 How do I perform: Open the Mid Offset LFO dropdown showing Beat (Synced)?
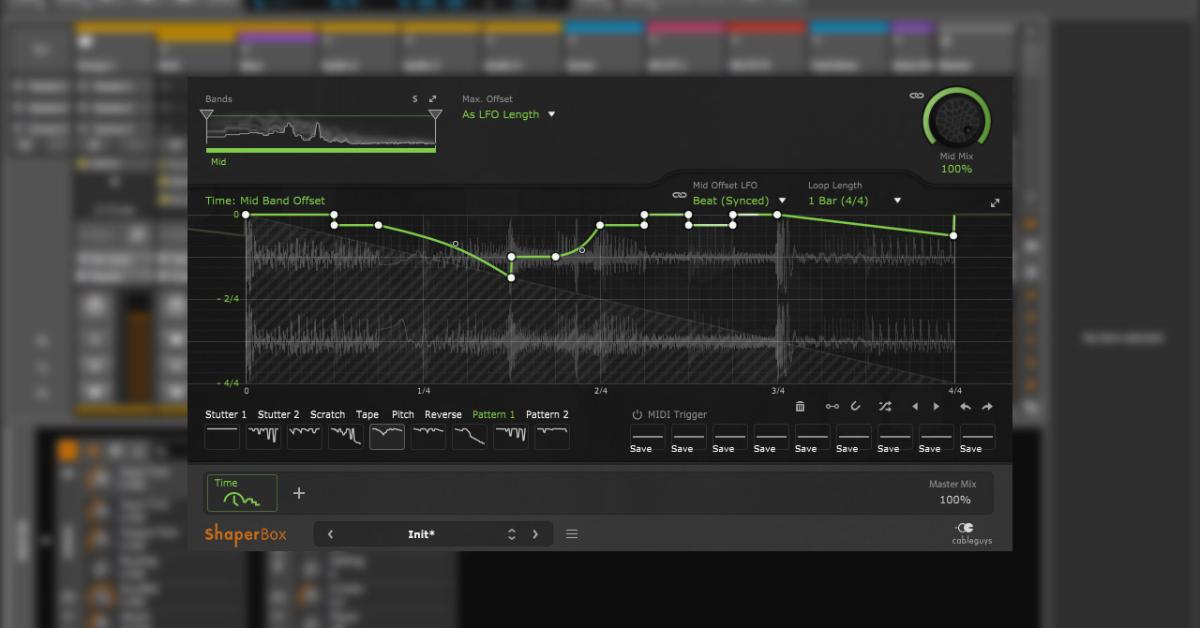tap(740, 200)
